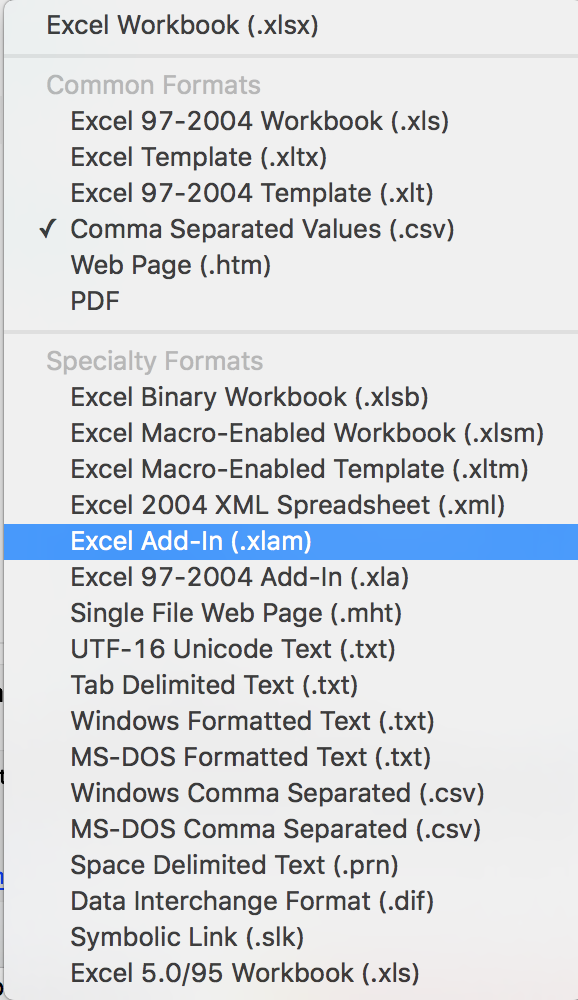
Task: Choose Excel 97-2004 Workbook (.xls)
Action: [x=291, y=121]
